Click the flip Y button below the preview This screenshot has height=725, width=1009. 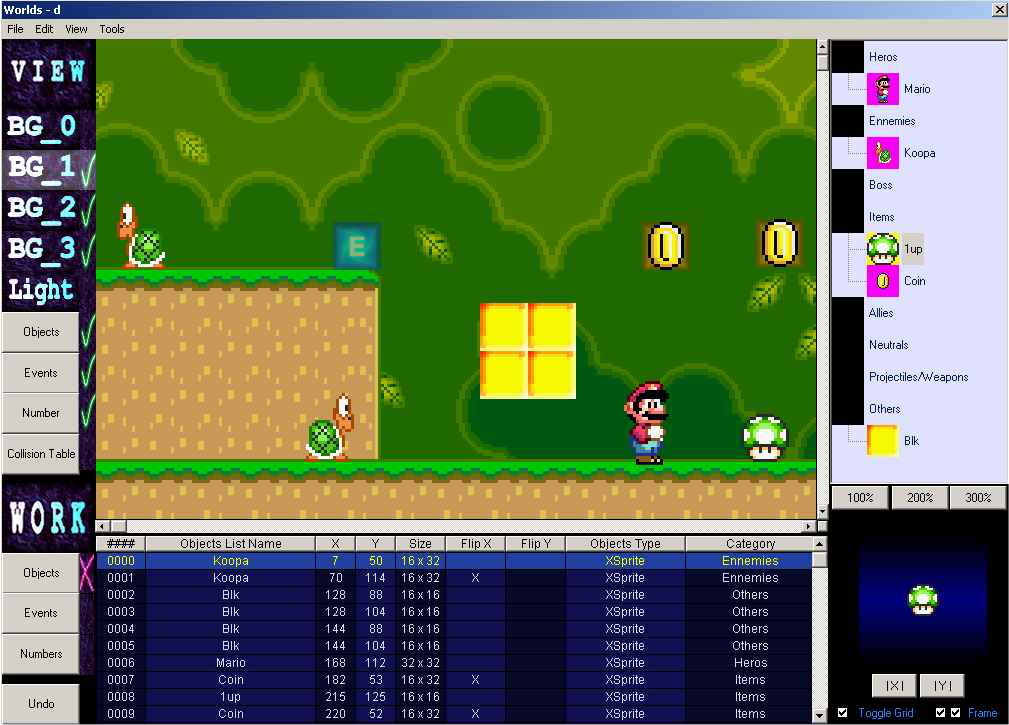pyautogui.click(x=942, y=685)
